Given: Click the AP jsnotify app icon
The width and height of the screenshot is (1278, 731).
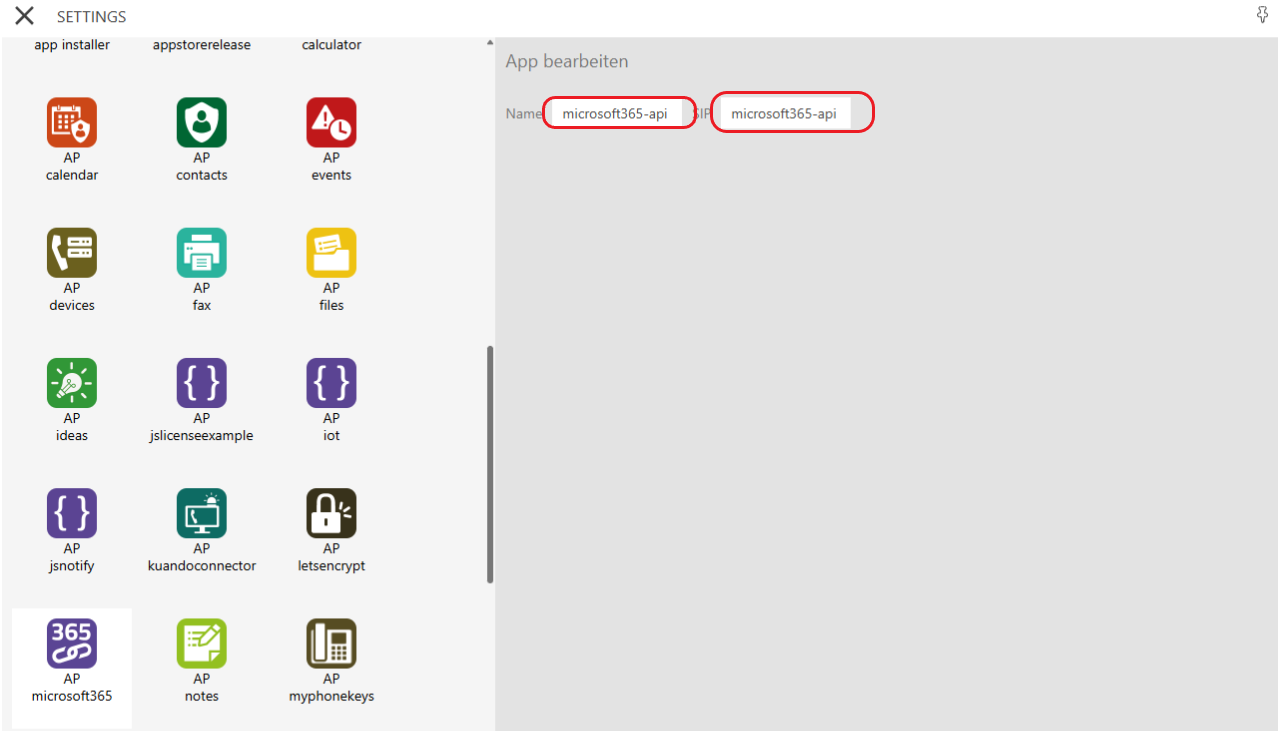Looking at the screenshot, I should pyautogui.click(x=72, y=514).
